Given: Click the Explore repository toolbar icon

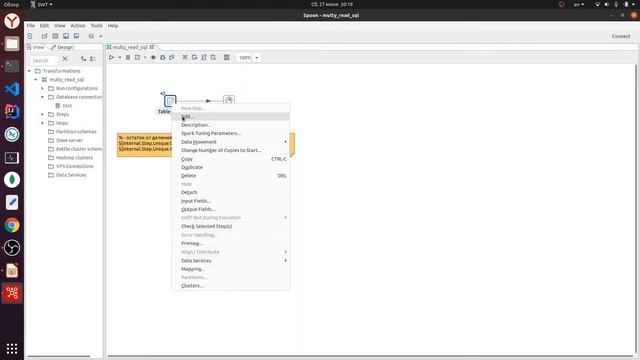Looking at the screenshot, I should coord(55,36).
